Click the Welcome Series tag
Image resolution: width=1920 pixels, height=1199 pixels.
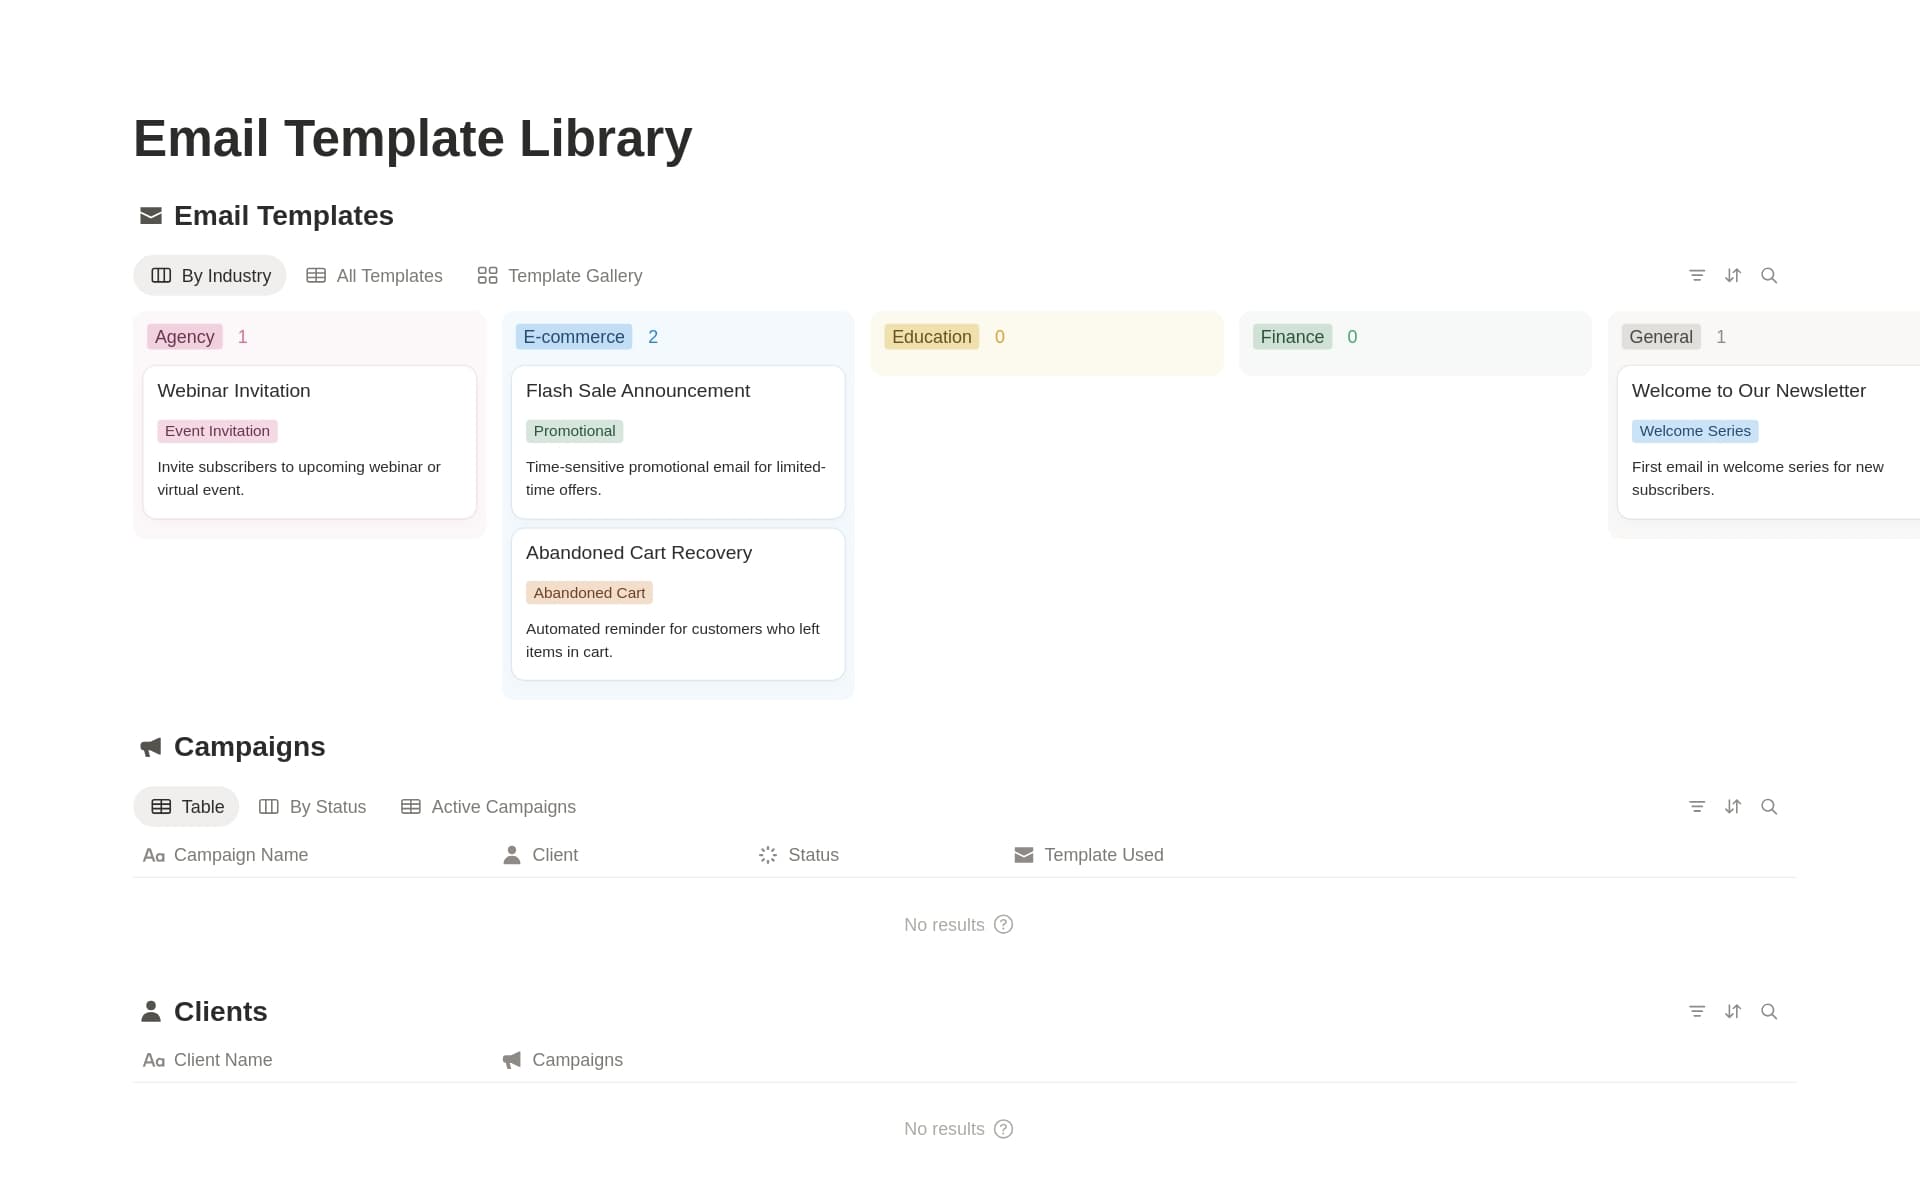point(1695,431)
